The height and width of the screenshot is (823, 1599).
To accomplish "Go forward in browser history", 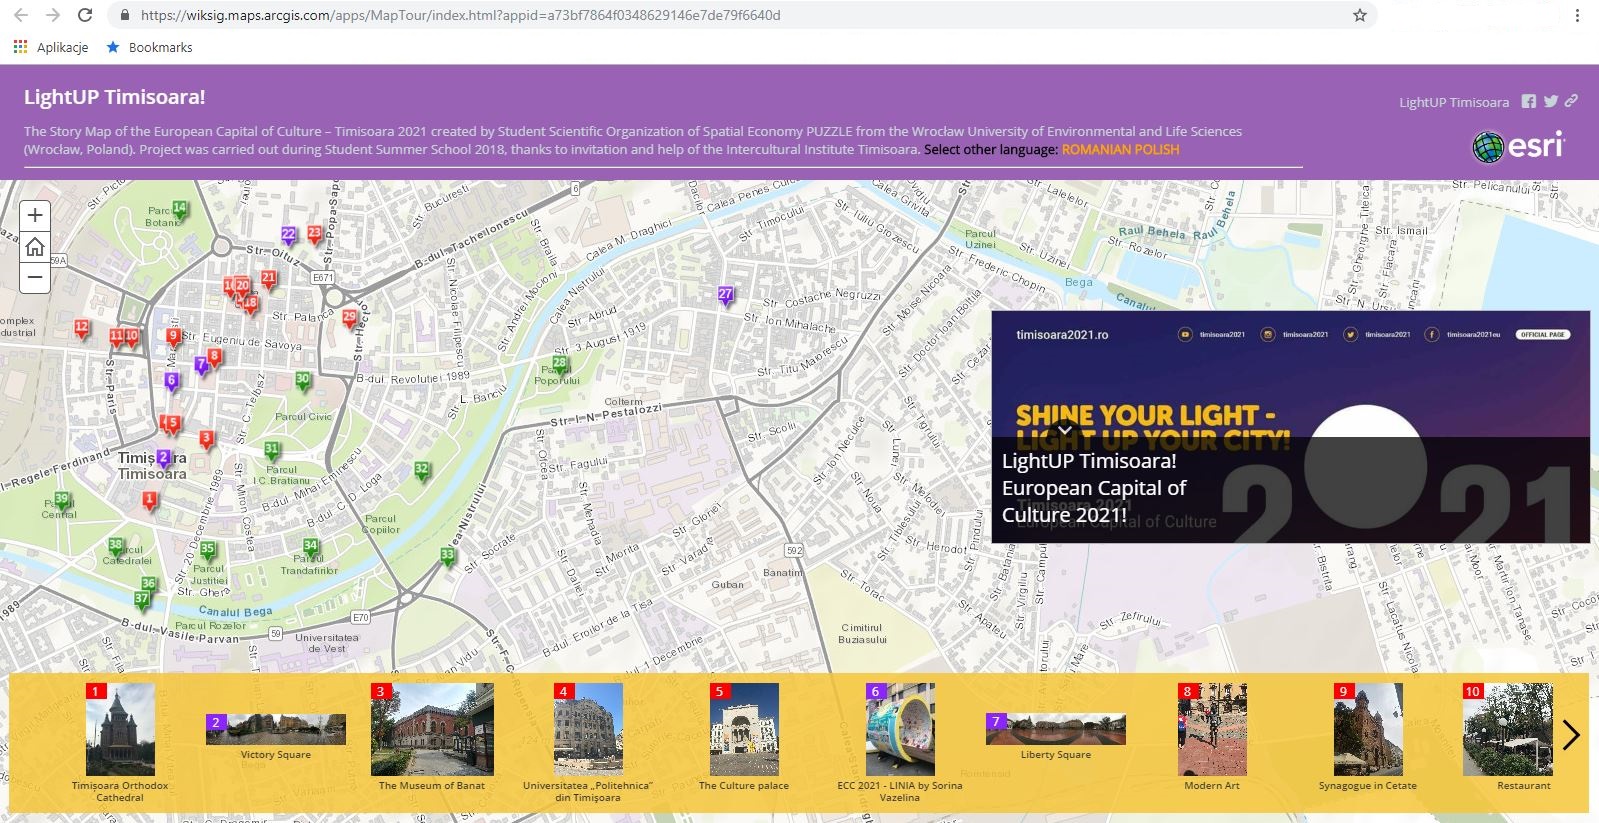I will (x=53, y=15).
